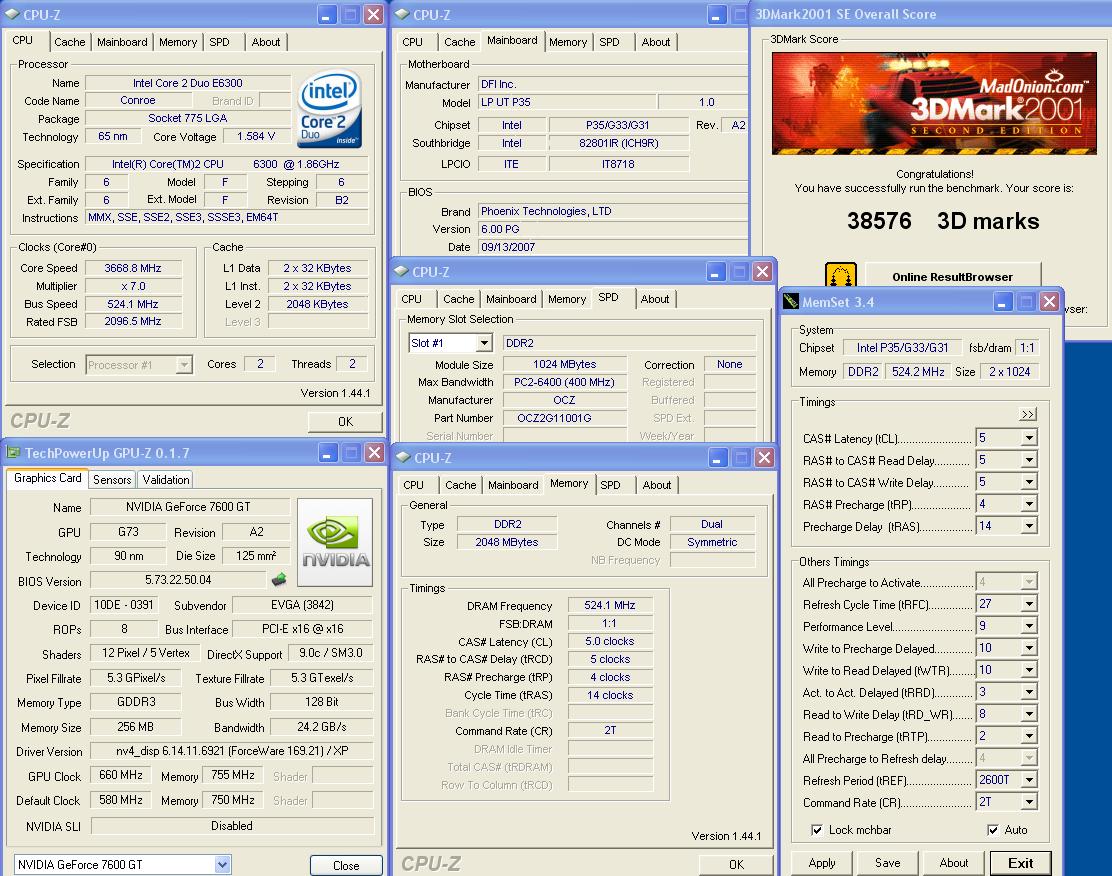1112x876 pixels.
Task: Click OK in the CPU-Z processor window
Action: click(x=345, y=421)
